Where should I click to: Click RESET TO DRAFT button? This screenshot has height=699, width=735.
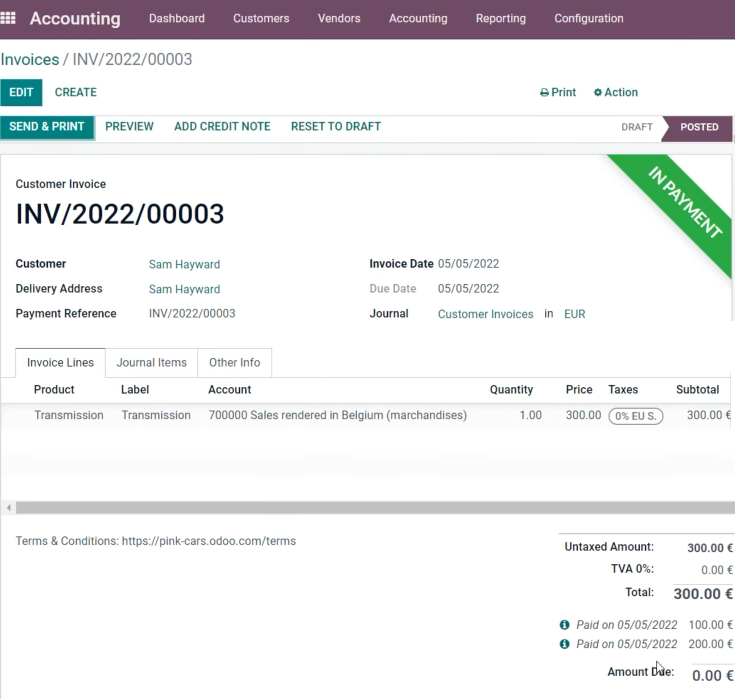coord(336,127)
